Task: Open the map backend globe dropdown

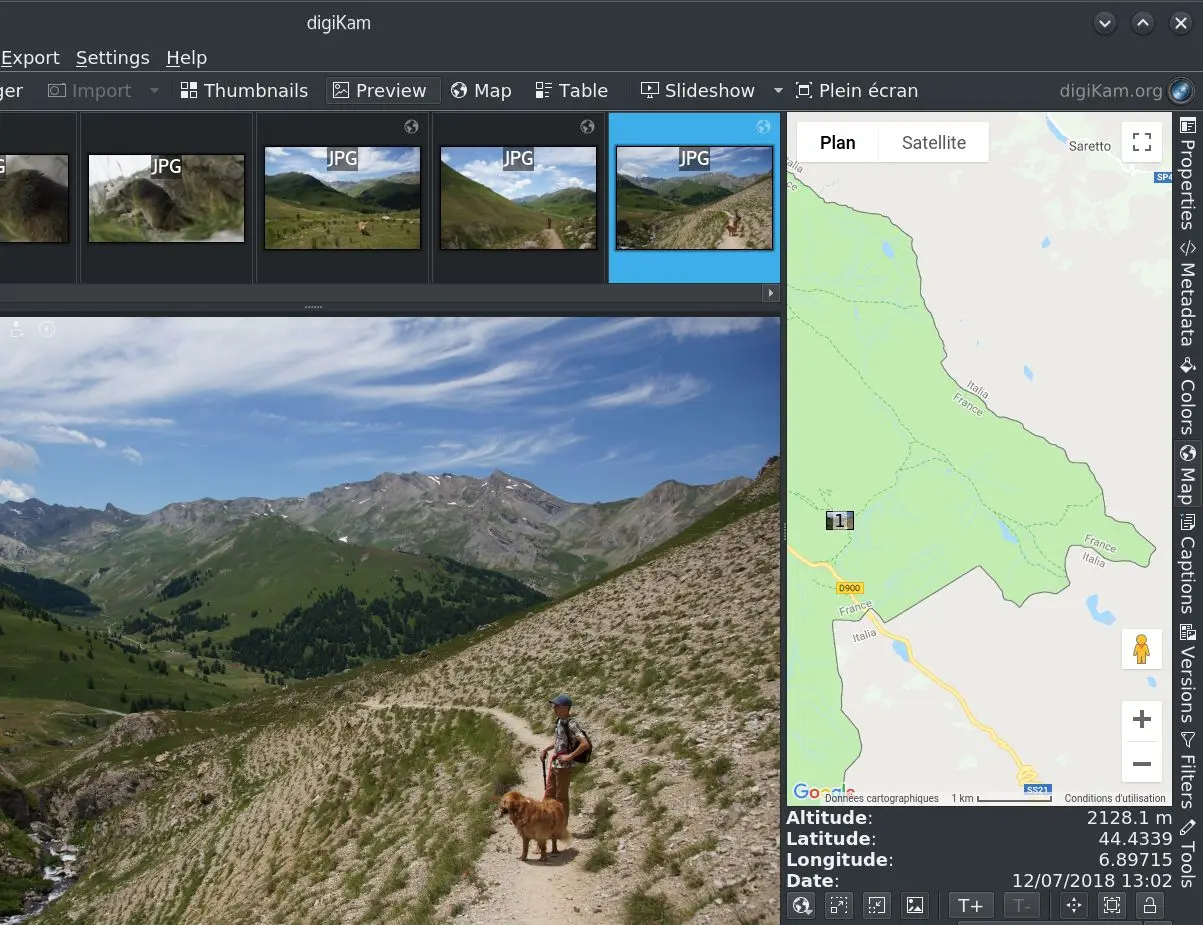Action: pyautogui.click(x=801, y=905)
